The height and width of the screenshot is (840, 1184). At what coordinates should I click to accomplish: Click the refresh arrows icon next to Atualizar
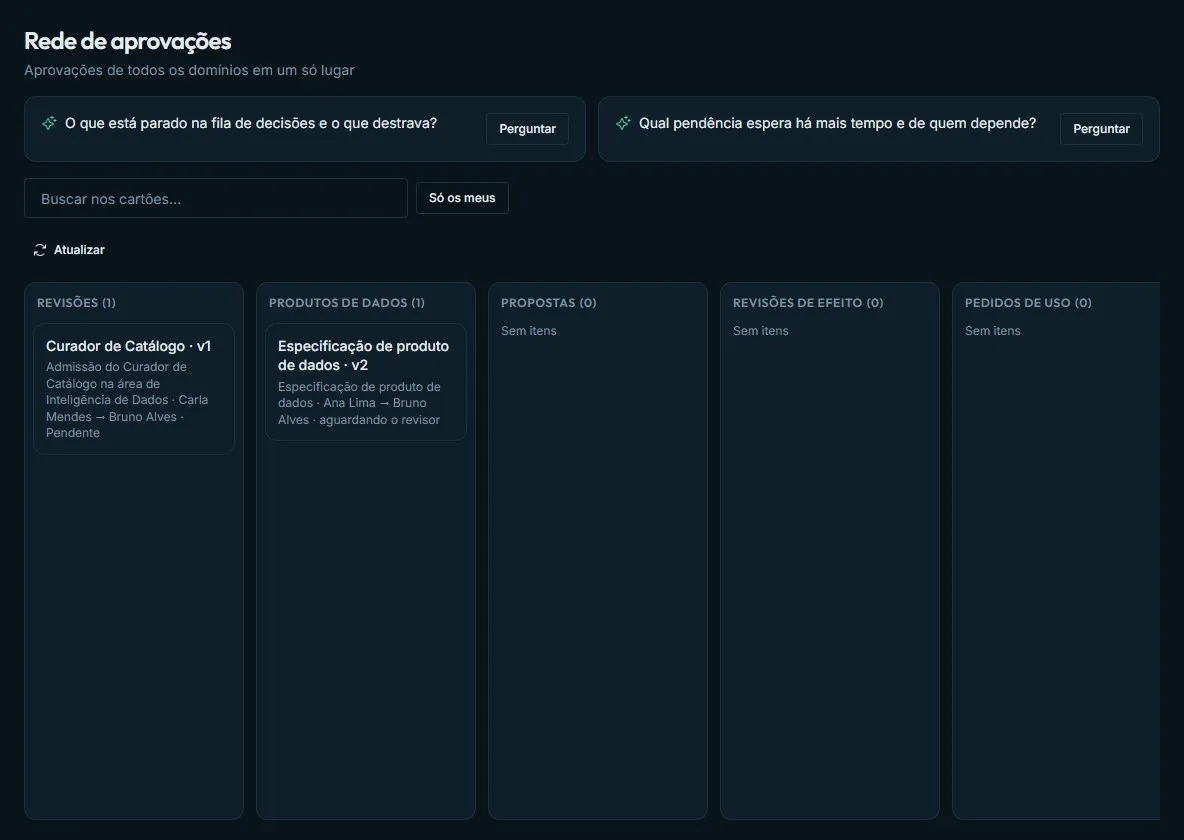pyautogui.click(x=40, y=250)
